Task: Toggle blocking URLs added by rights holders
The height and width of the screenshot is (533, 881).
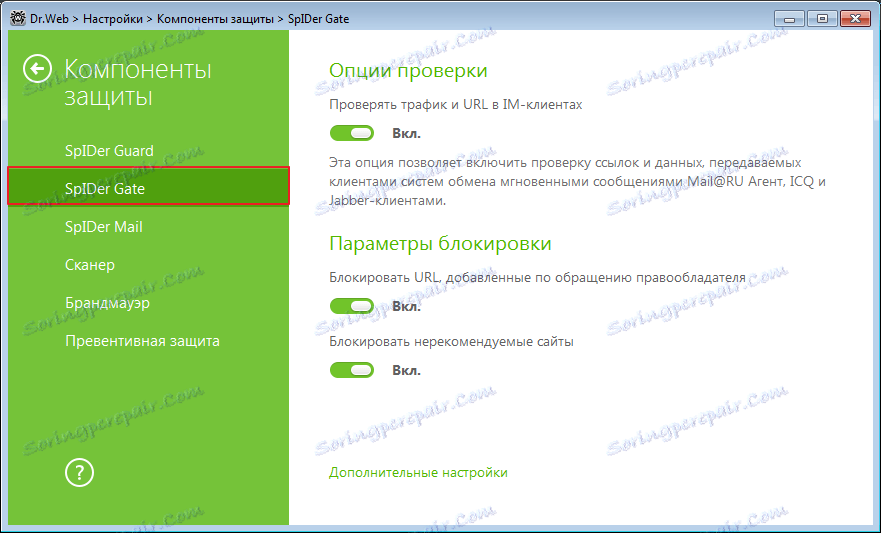Action: coord(352,306)
